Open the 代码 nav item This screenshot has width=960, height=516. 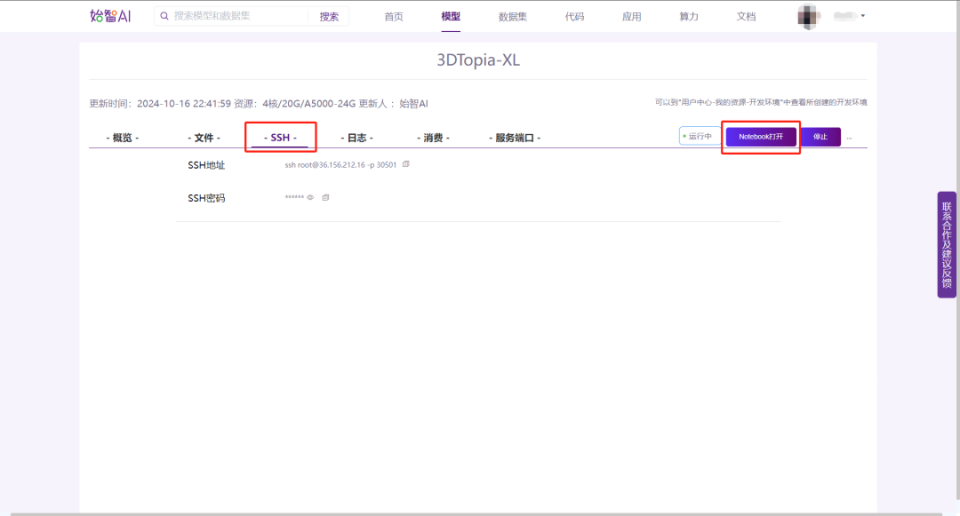574,17
